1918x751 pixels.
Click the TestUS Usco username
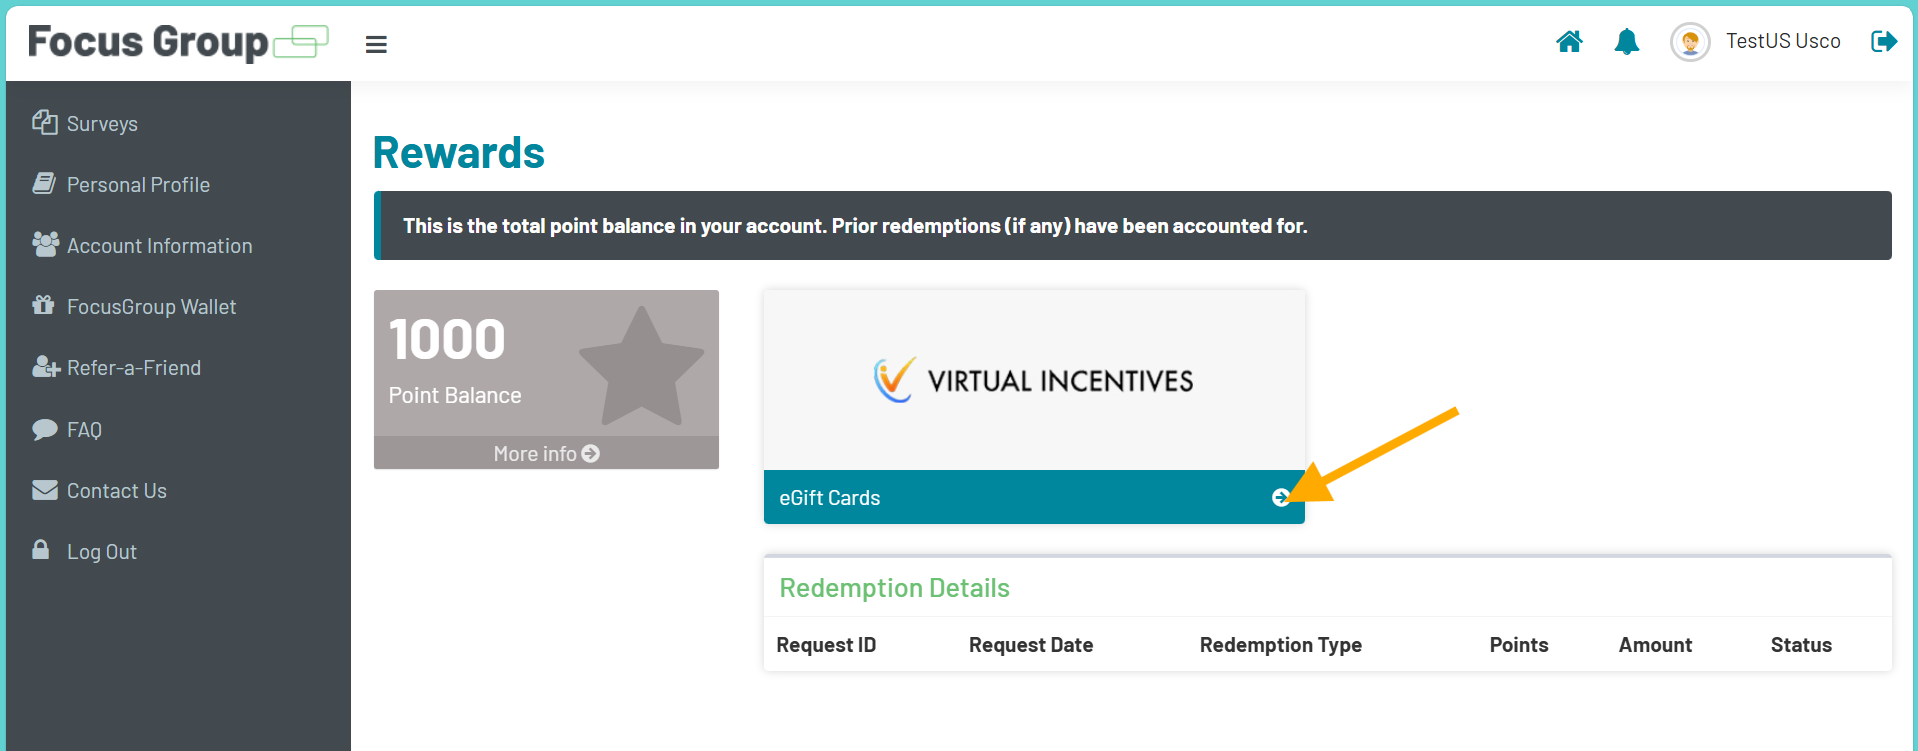tap(1783, 41)
